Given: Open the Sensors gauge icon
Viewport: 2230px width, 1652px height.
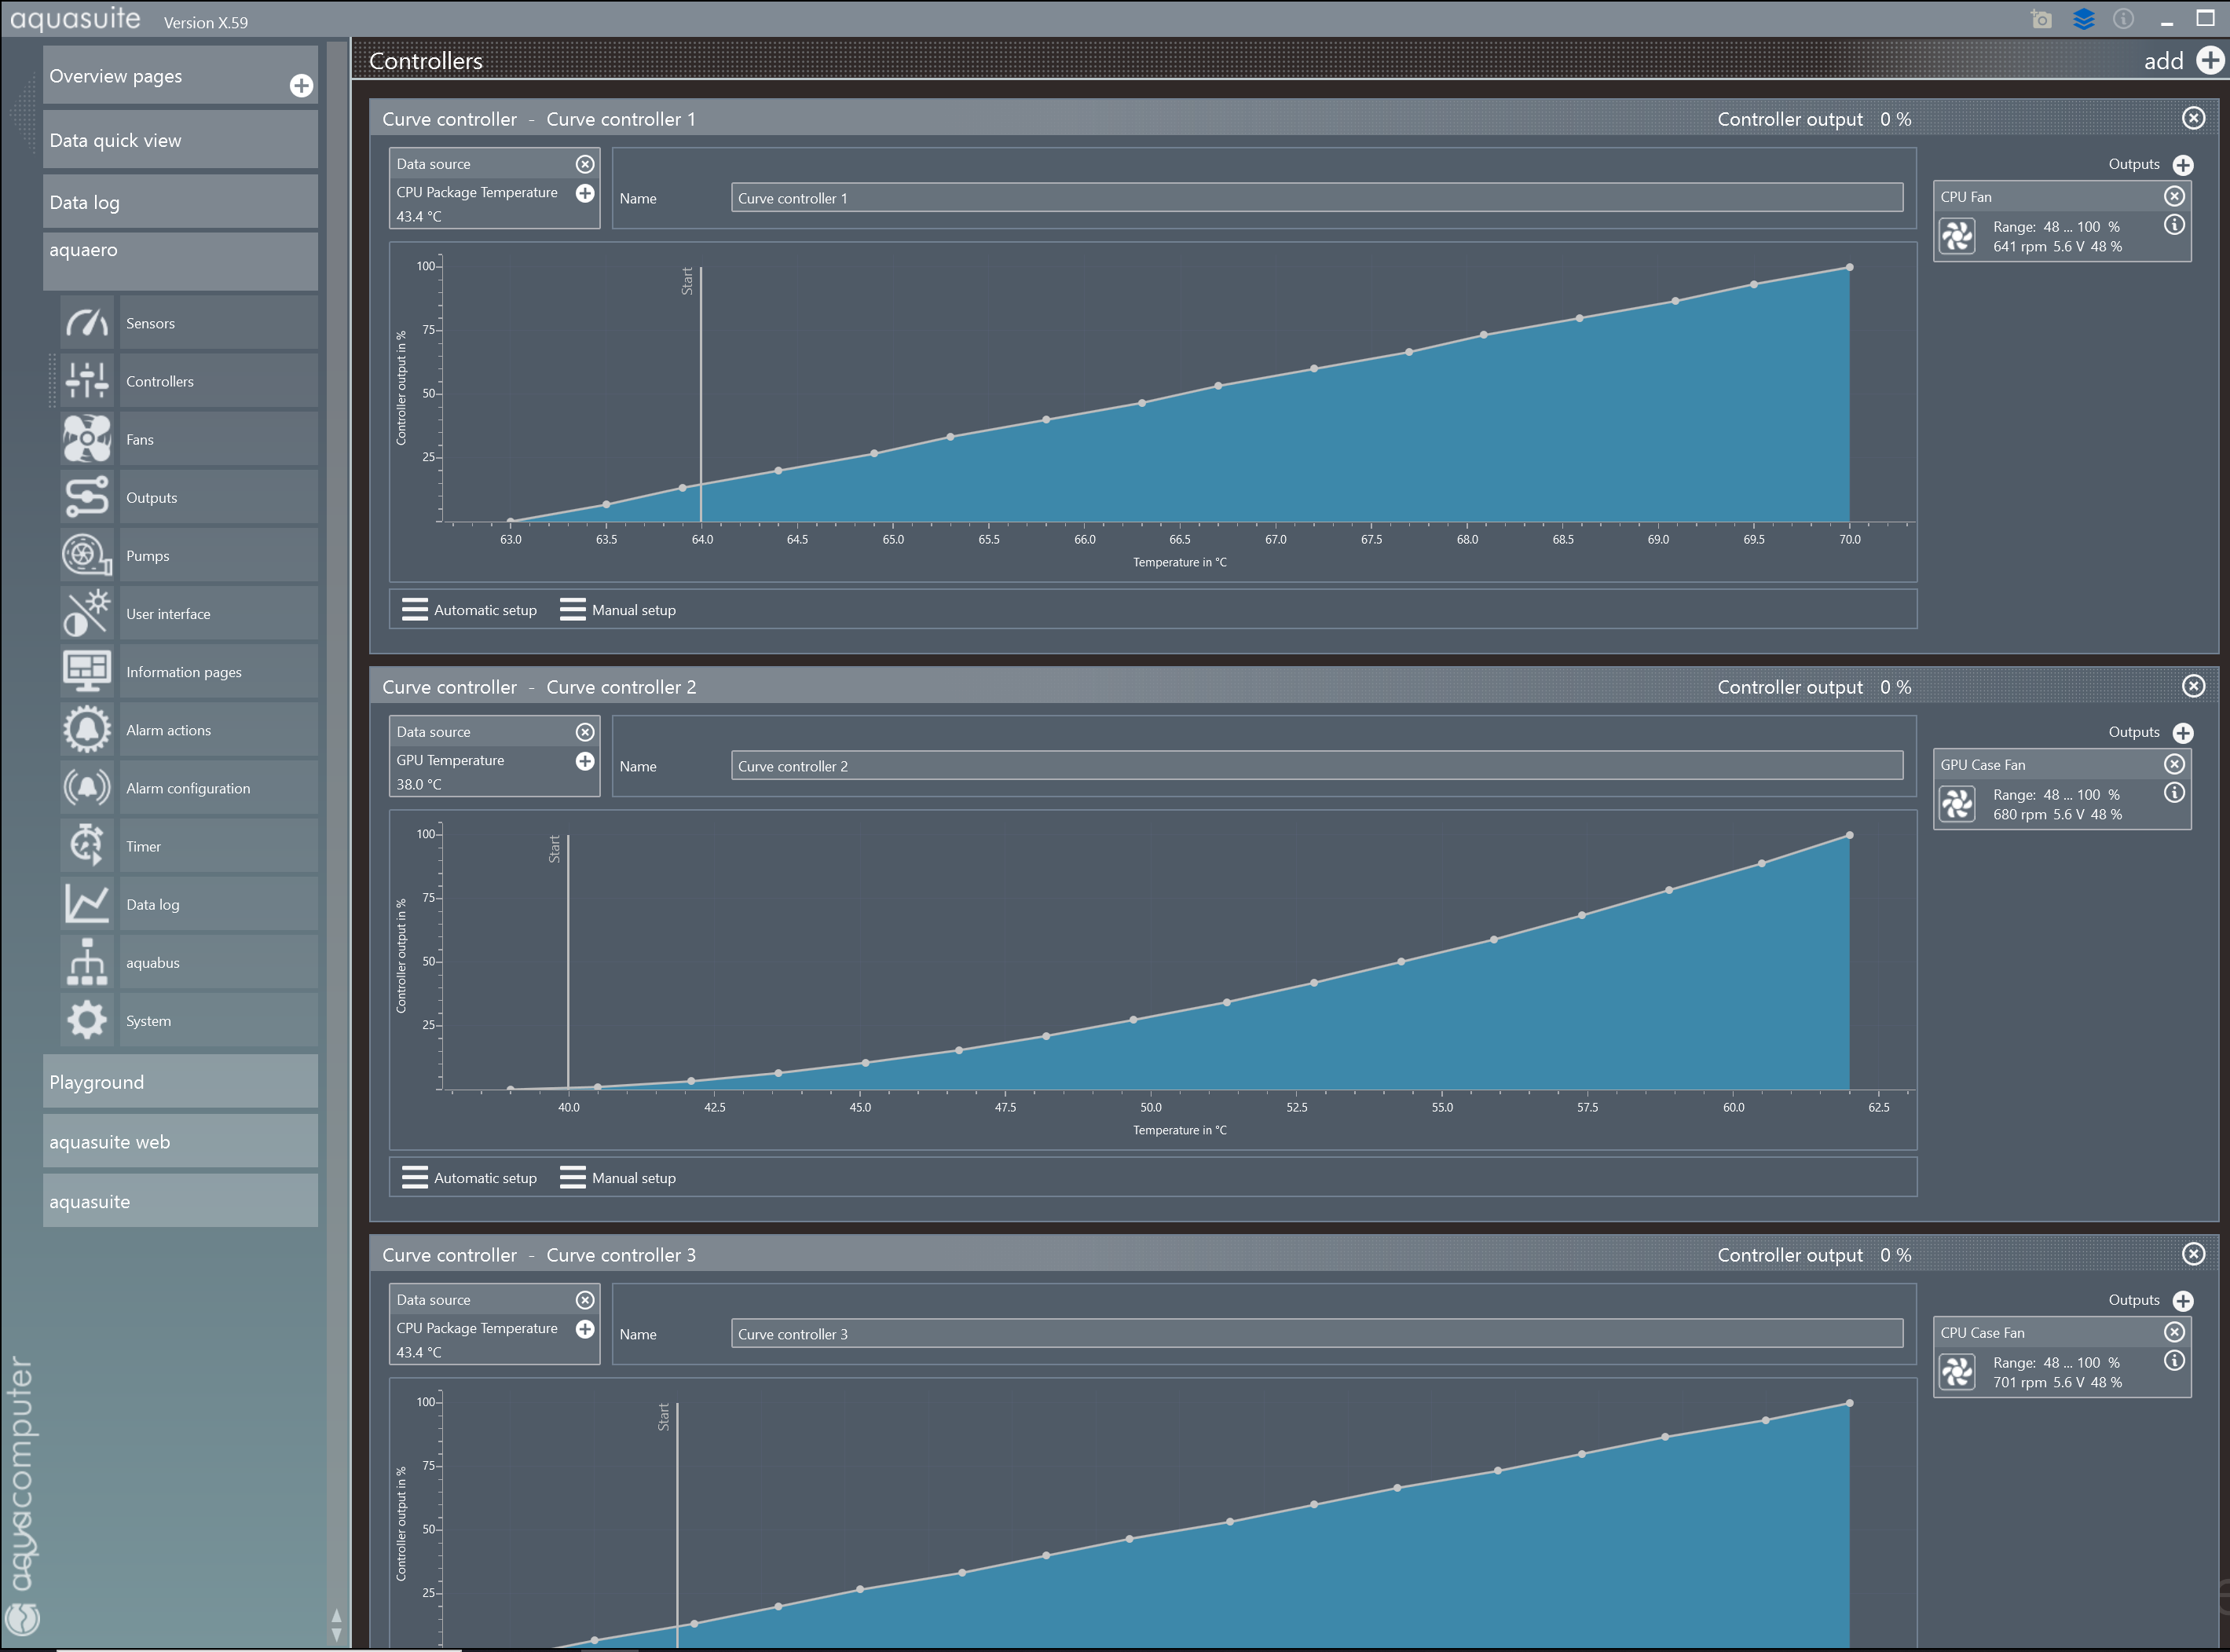Looking at the screenshot, I should point(87,323).
